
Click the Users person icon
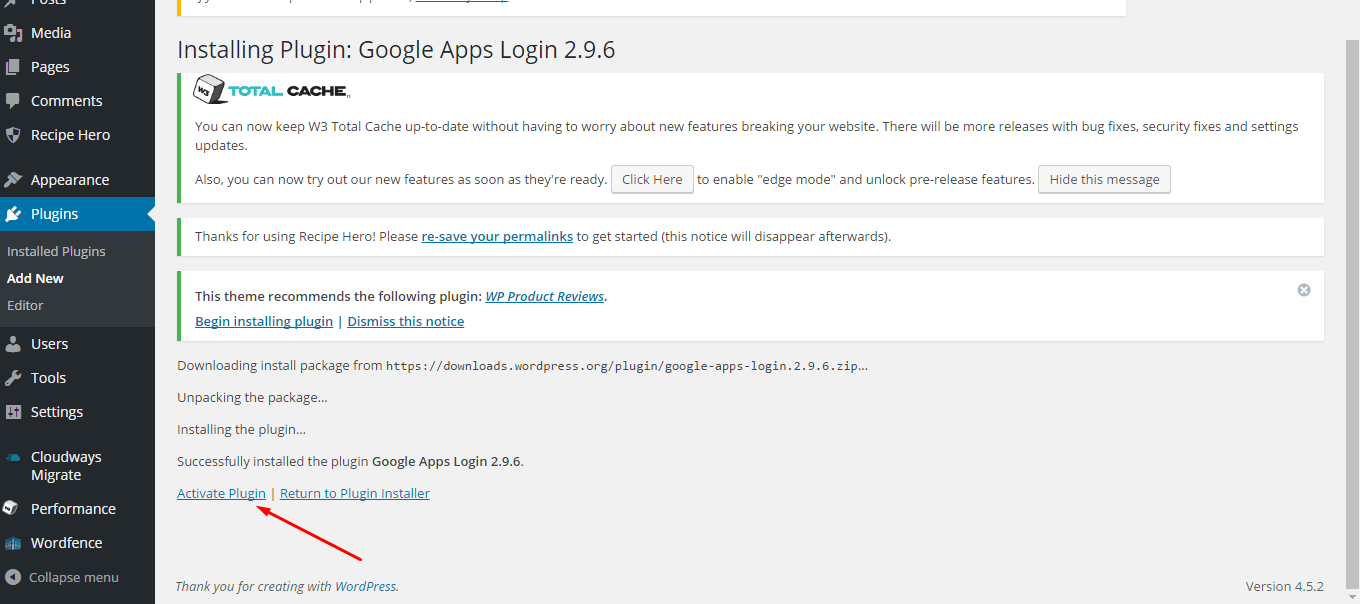pyautogui.click(x=13, y=344)
